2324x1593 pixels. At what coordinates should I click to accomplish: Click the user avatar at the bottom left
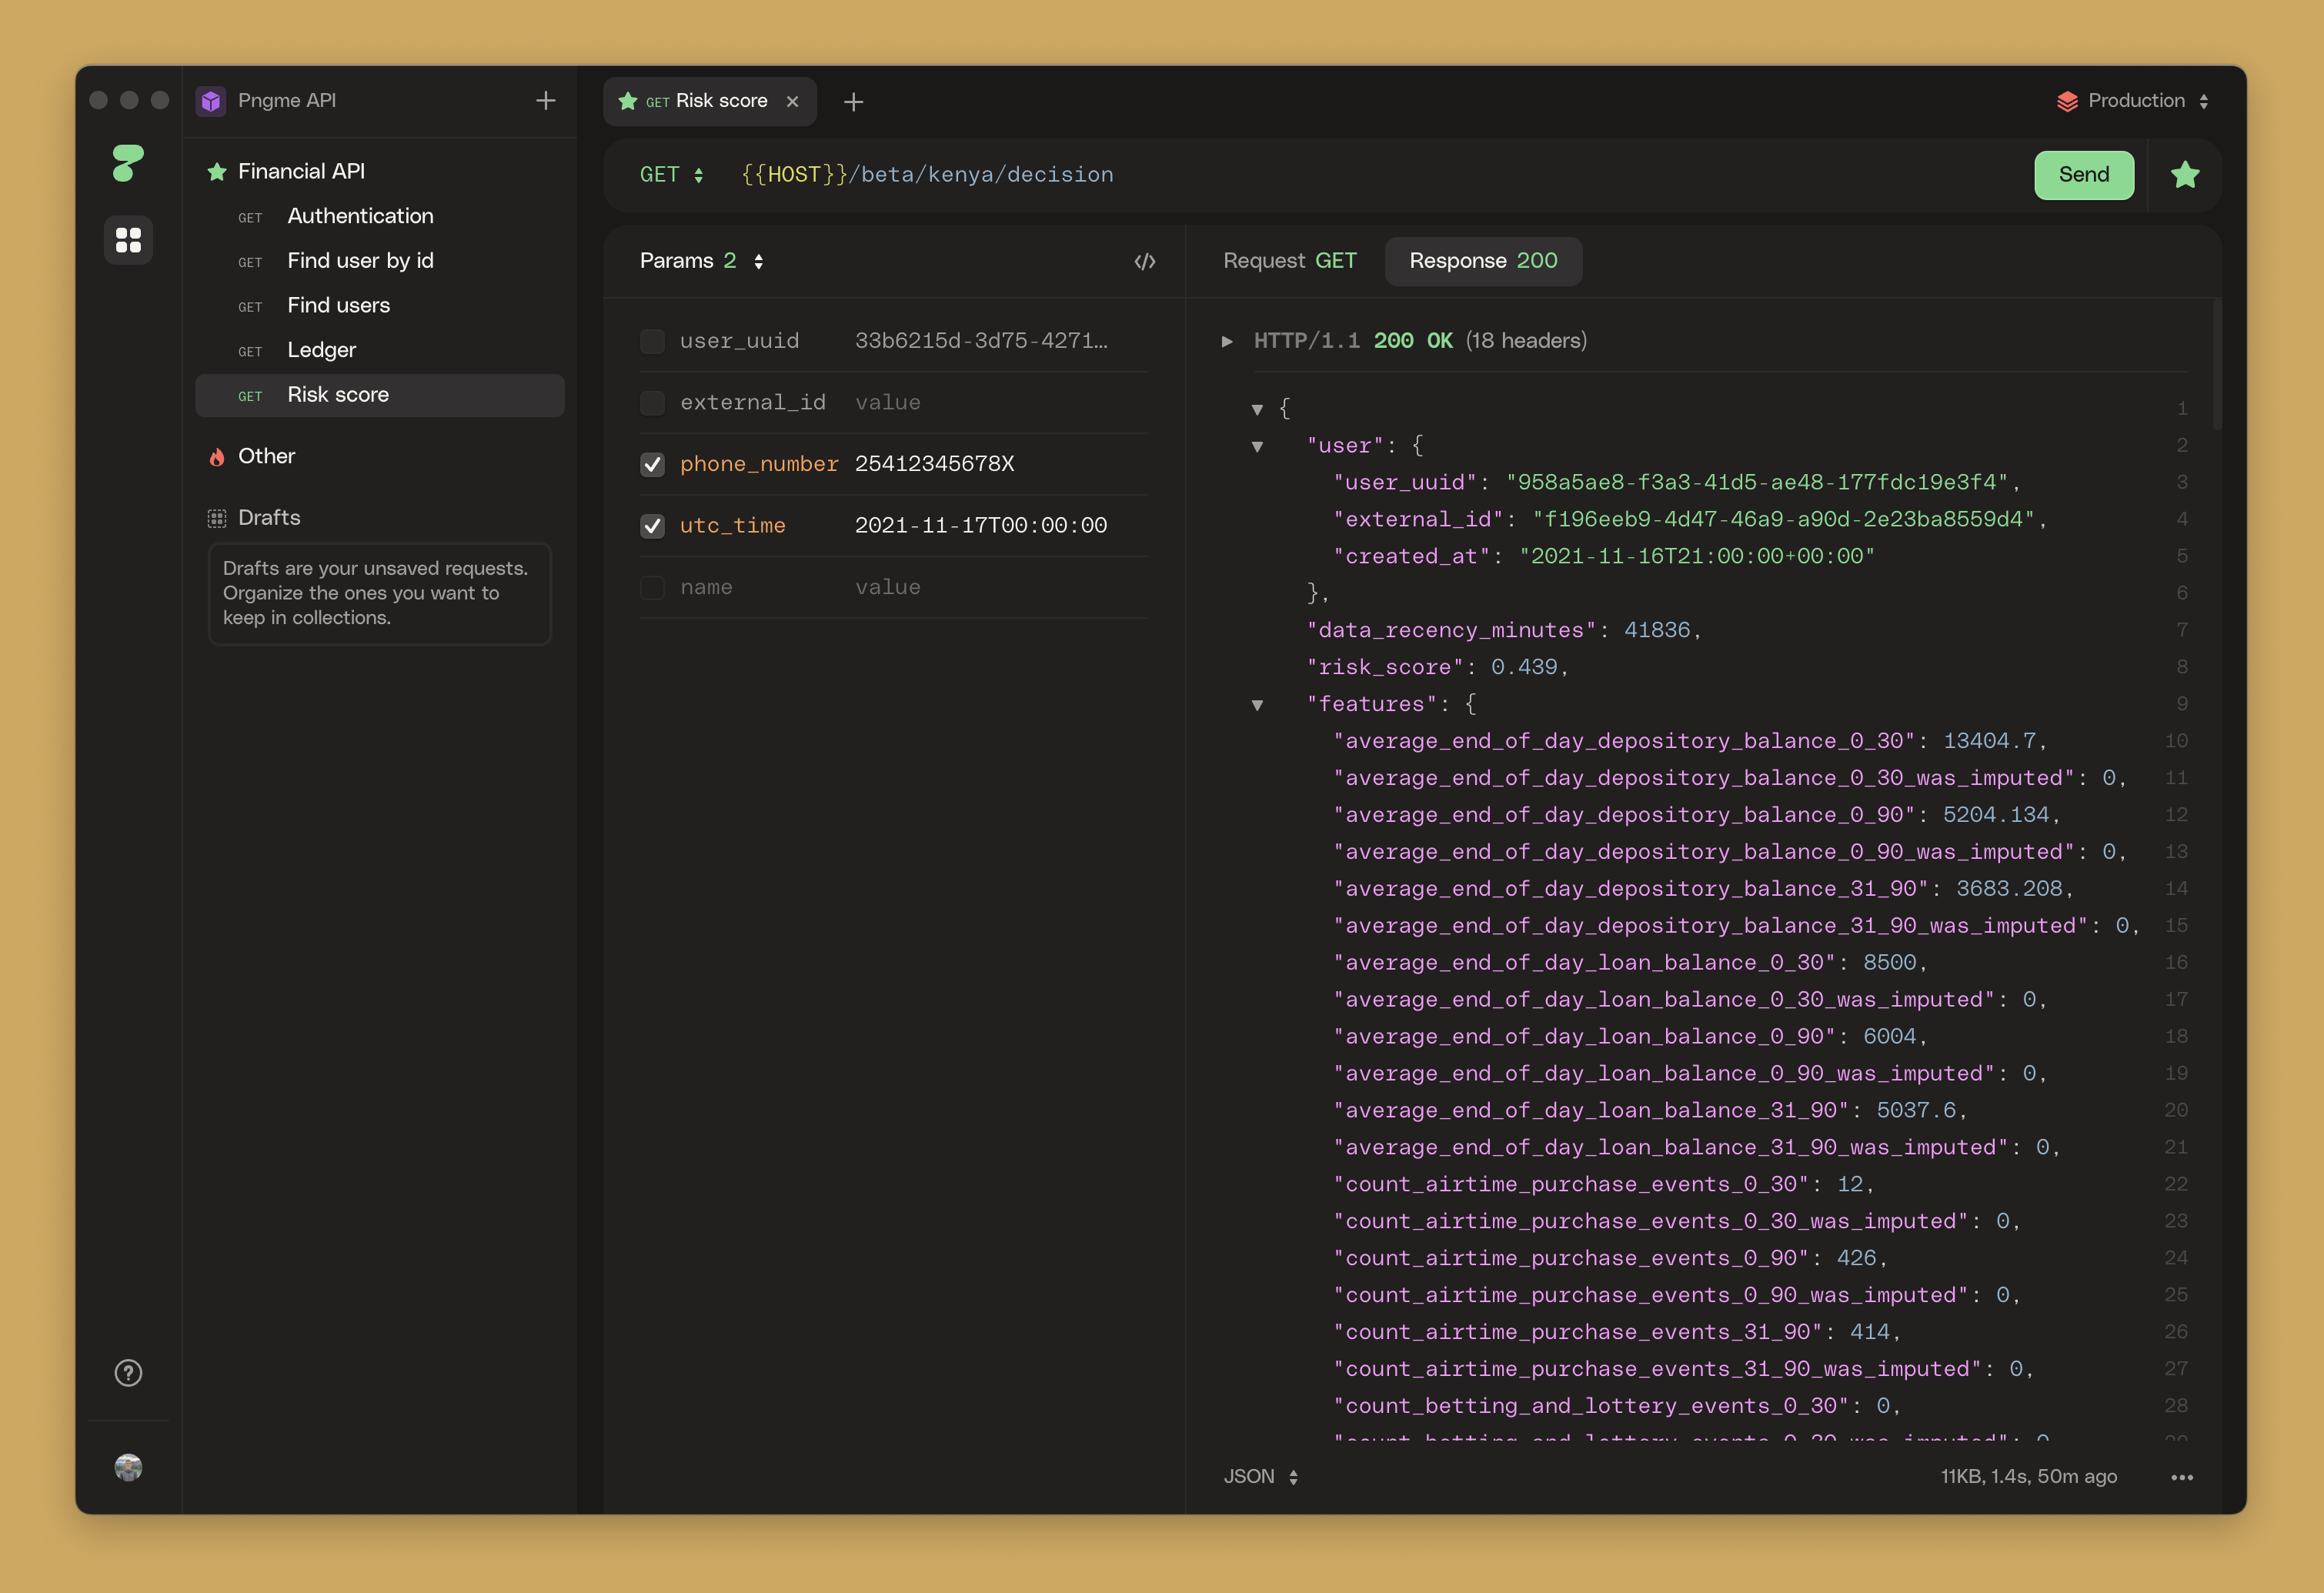click(128, 1467)
